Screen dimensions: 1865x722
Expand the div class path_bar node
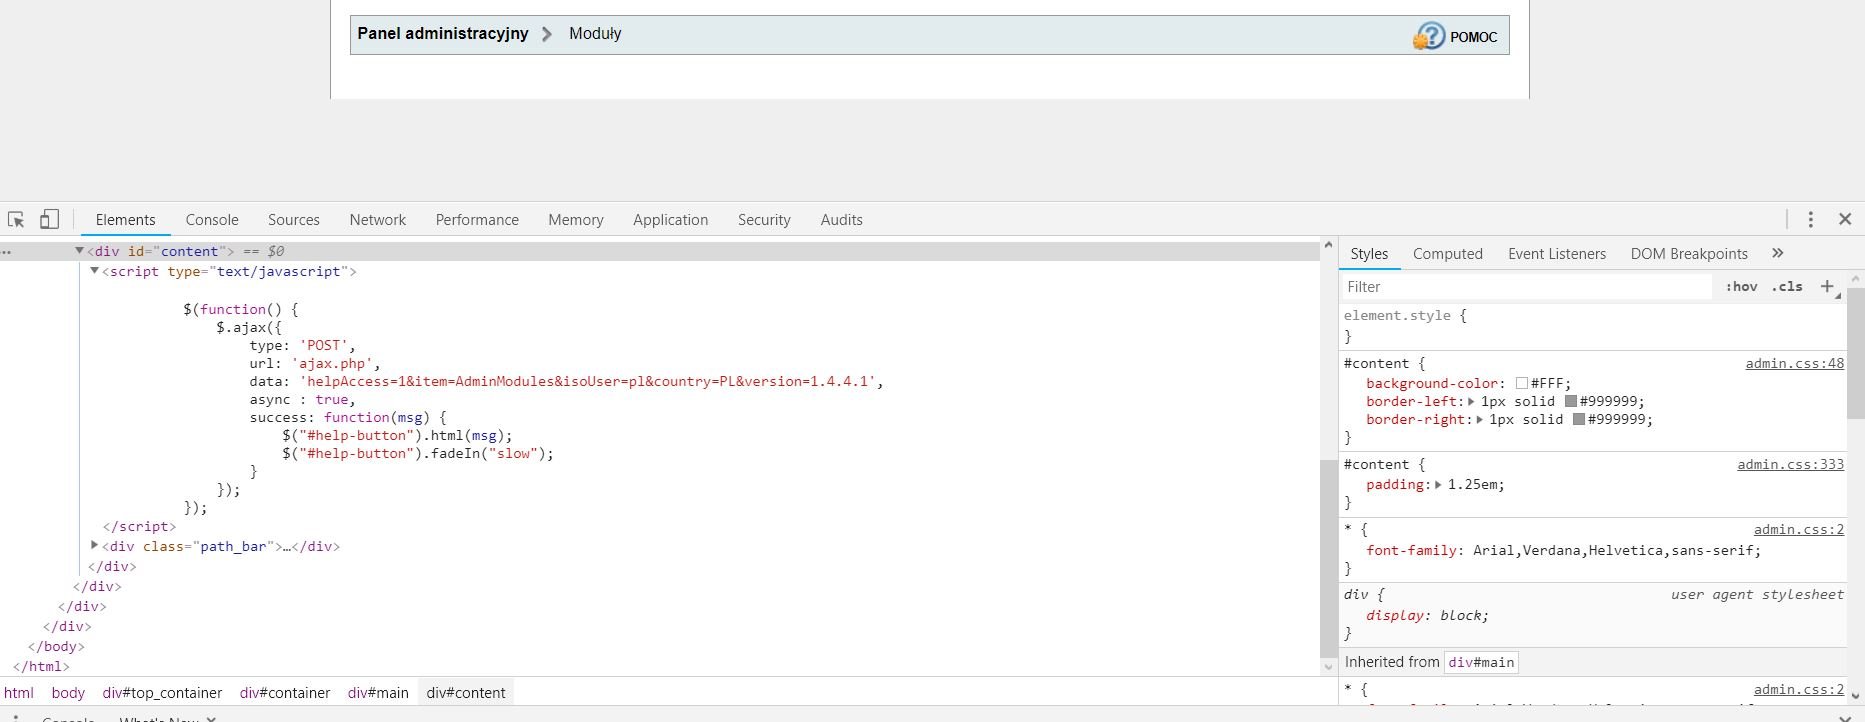(x=94, y=546)
